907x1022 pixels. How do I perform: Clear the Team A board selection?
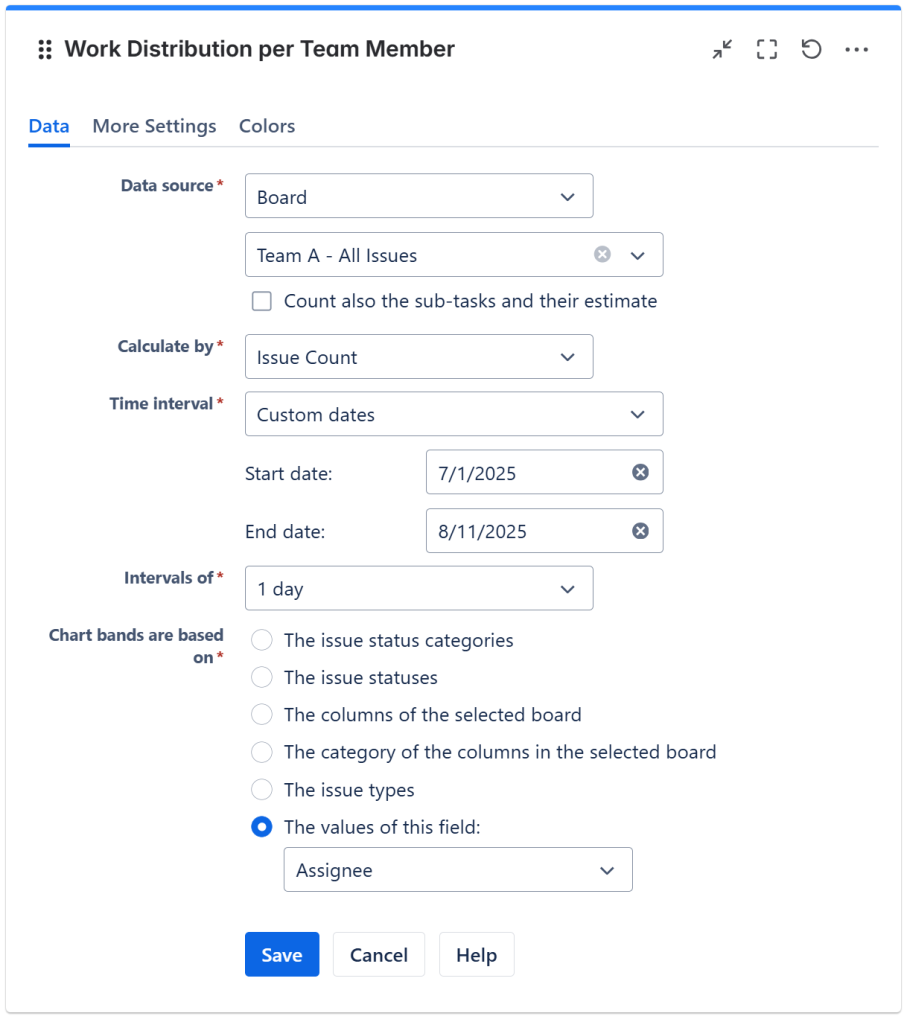[602, 254]
